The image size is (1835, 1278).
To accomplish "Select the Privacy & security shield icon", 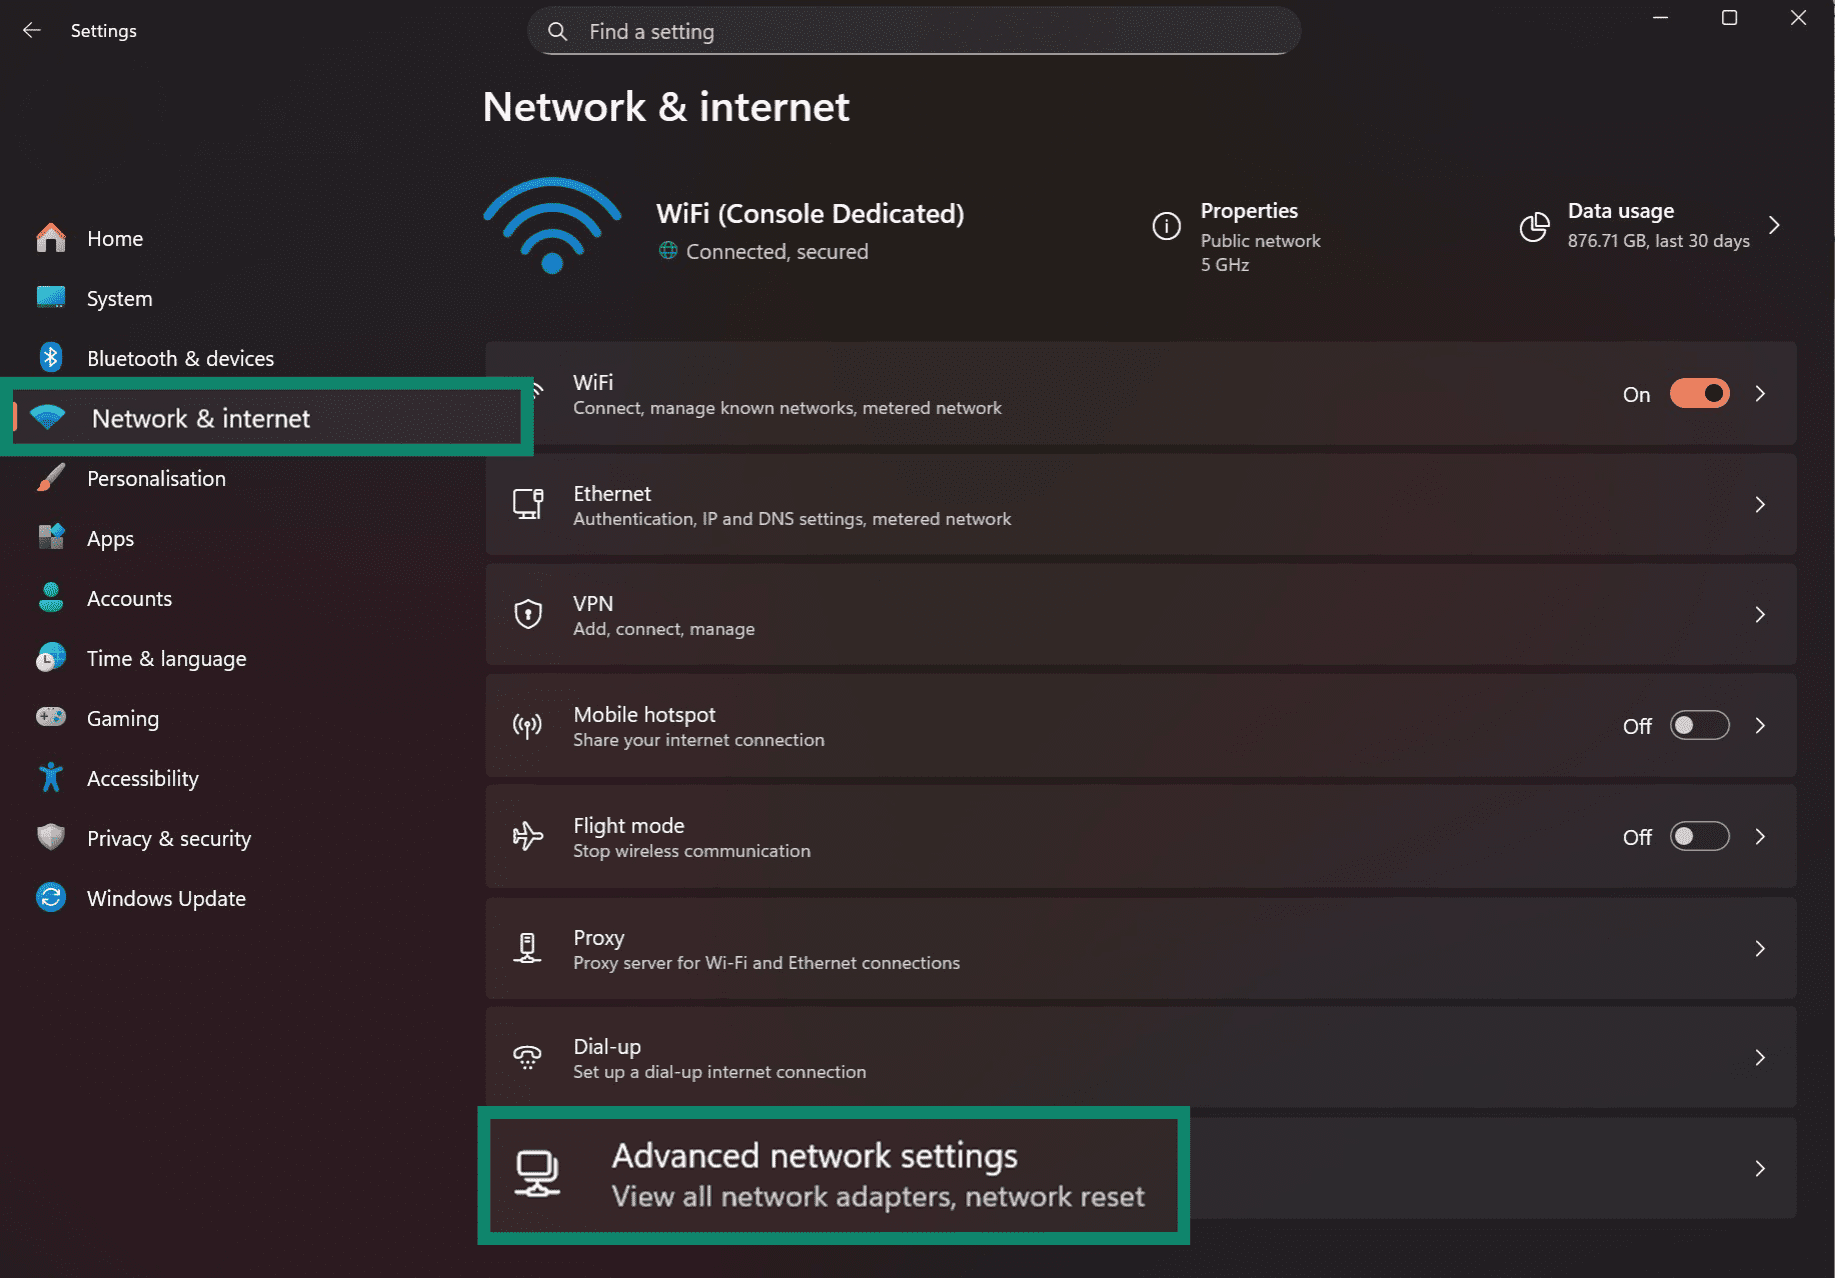I will click(50, 837).
